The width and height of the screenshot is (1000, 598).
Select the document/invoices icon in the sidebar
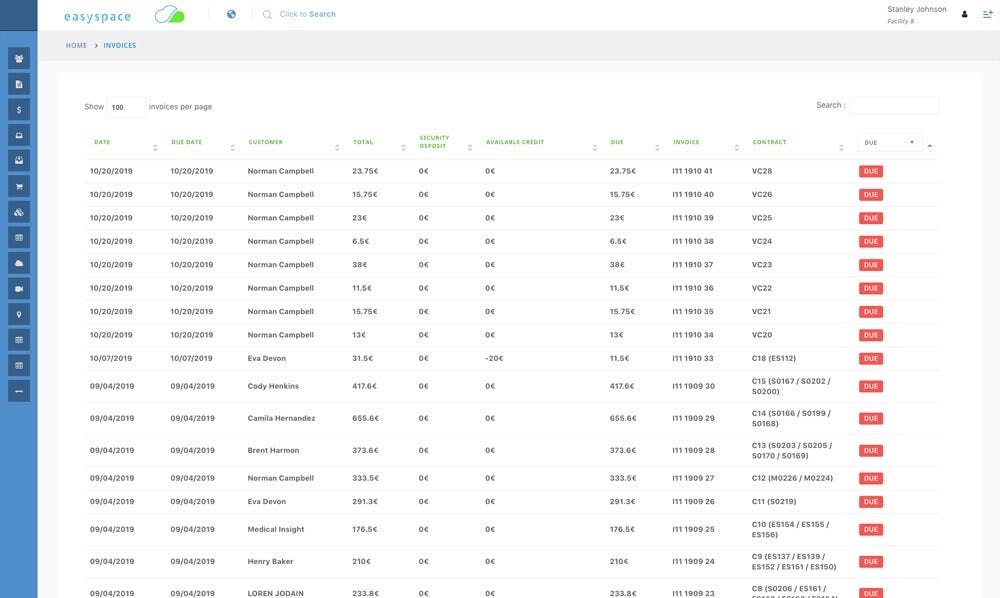coord(16,83)
